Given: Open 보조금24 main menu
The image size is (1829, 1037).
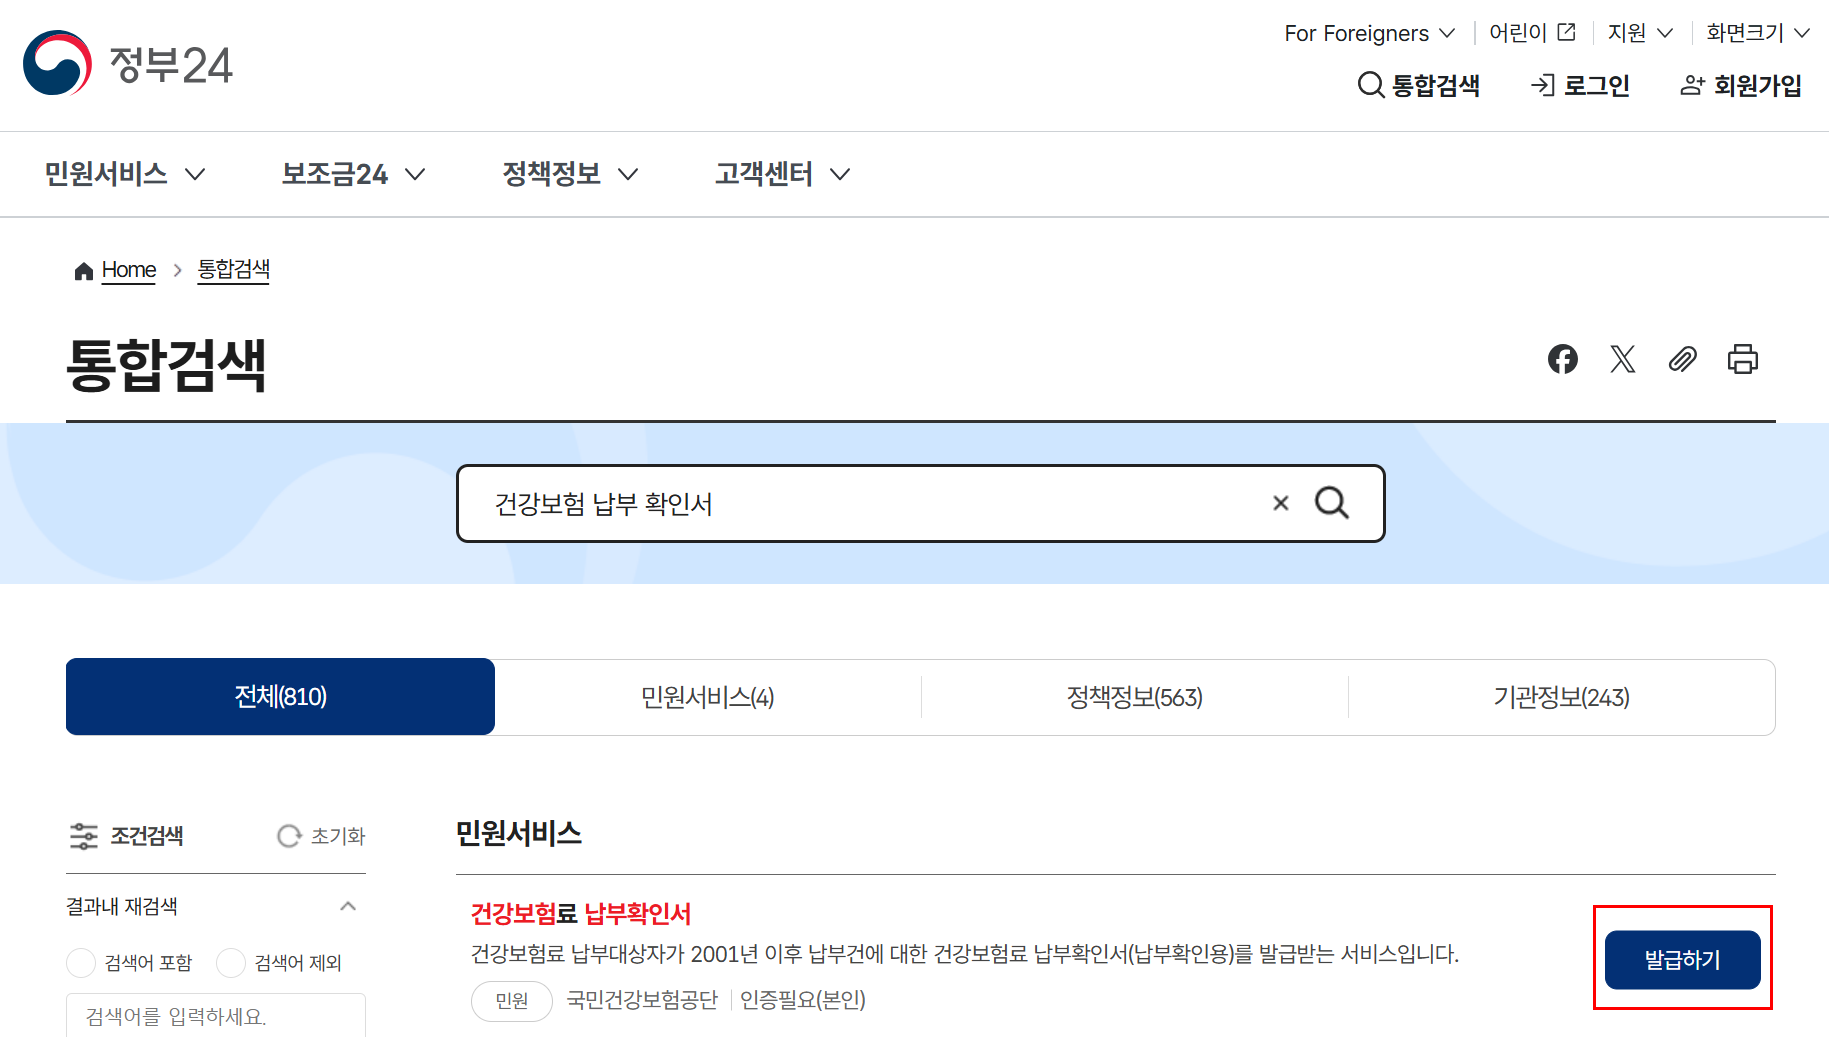Looking at the screenshot, I should (x=353, y=174).
